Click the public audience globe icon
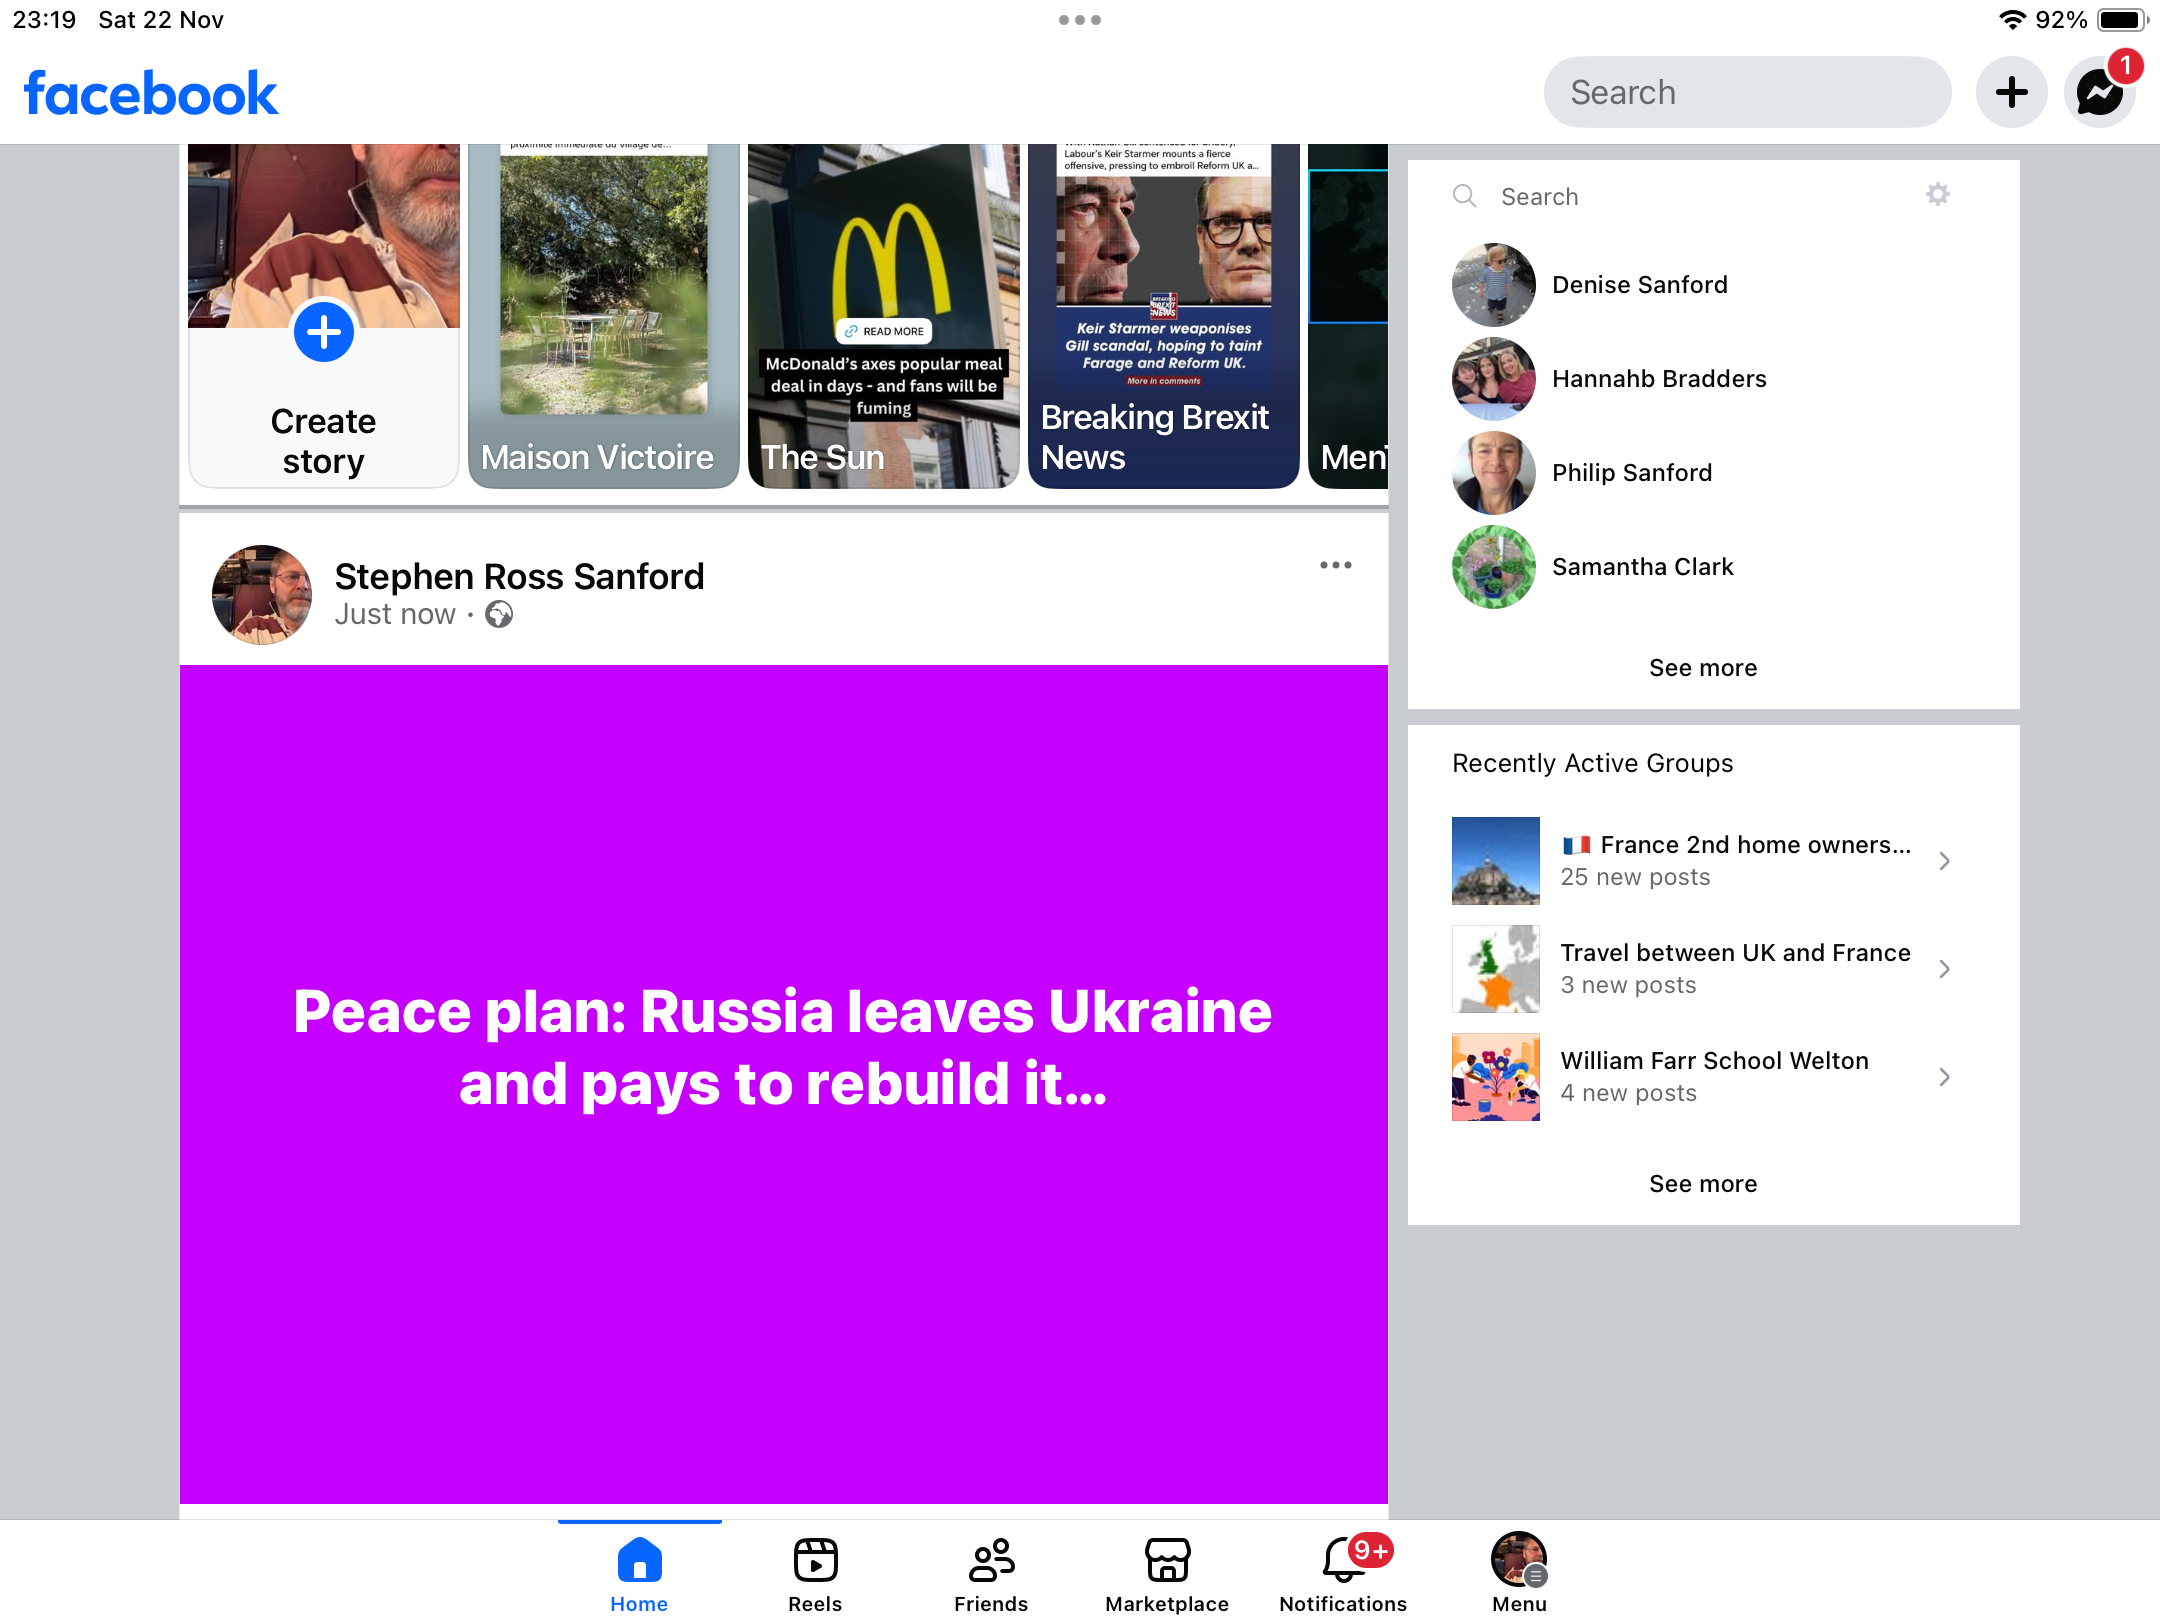Viewport: 2160px width, 1620px height. [x=499, y=614]
